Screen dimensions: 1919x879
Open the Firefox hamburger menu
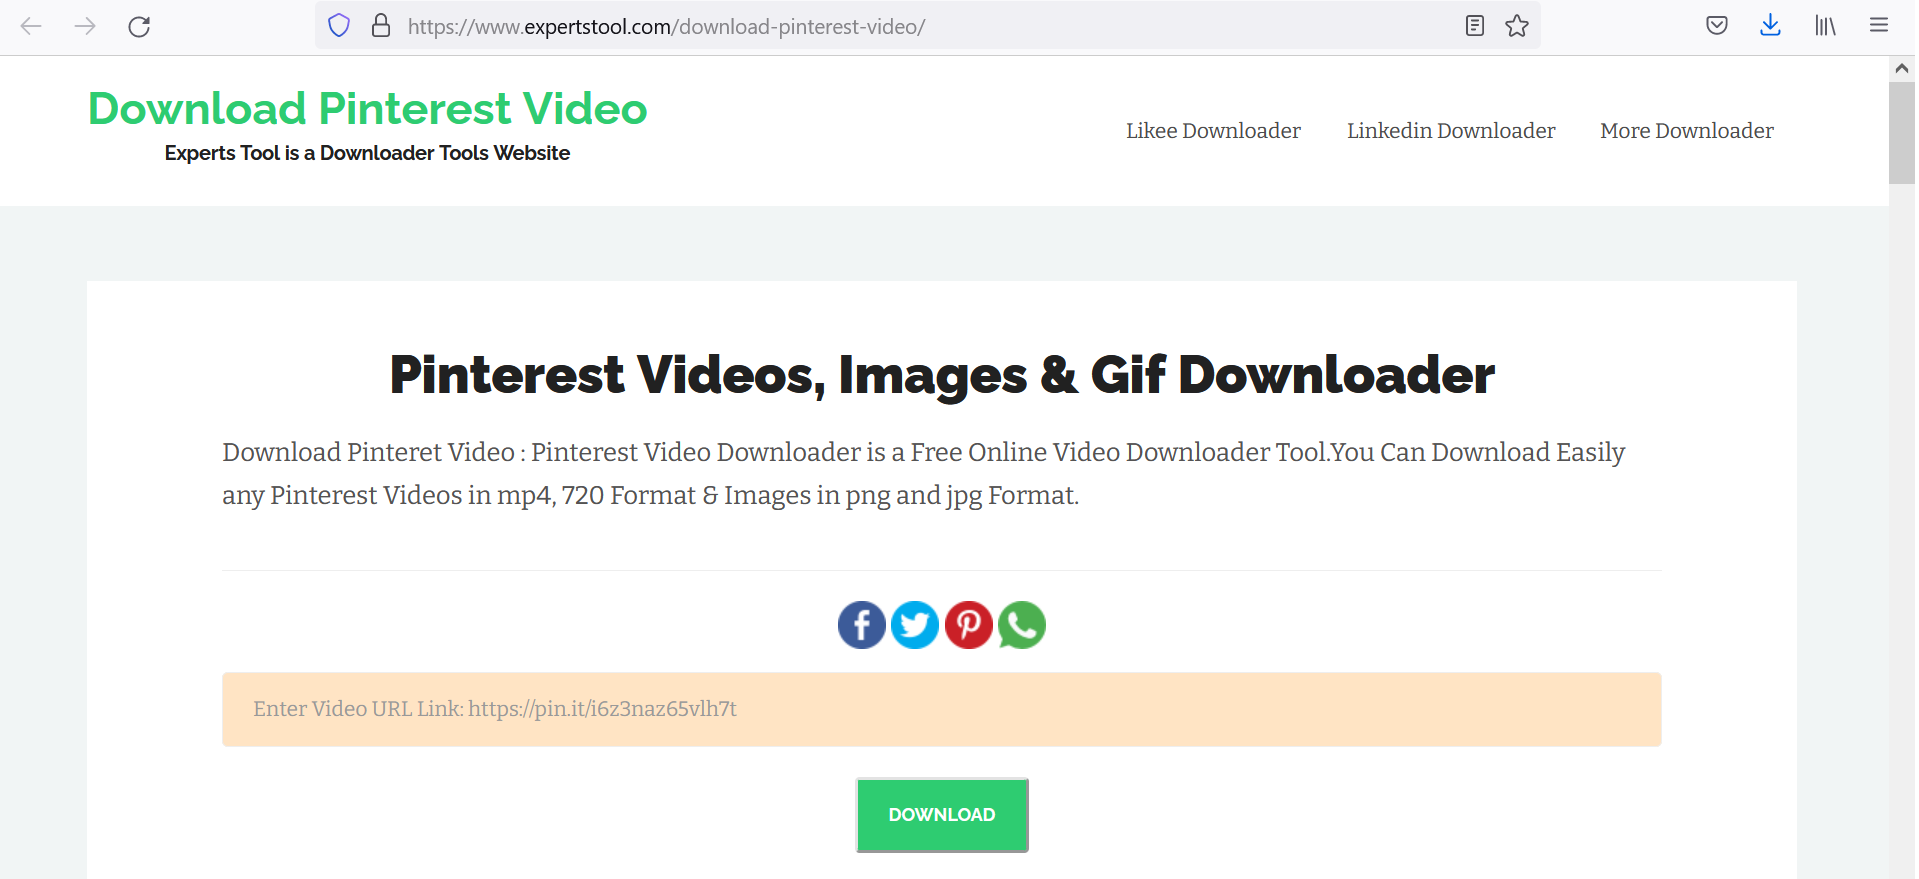tap(1879, 26)
